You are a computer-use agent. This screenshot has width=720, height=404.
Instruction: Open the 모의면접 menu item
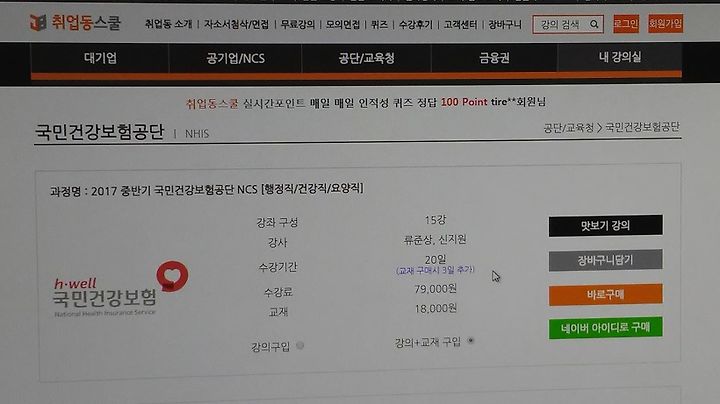[343, 24]
